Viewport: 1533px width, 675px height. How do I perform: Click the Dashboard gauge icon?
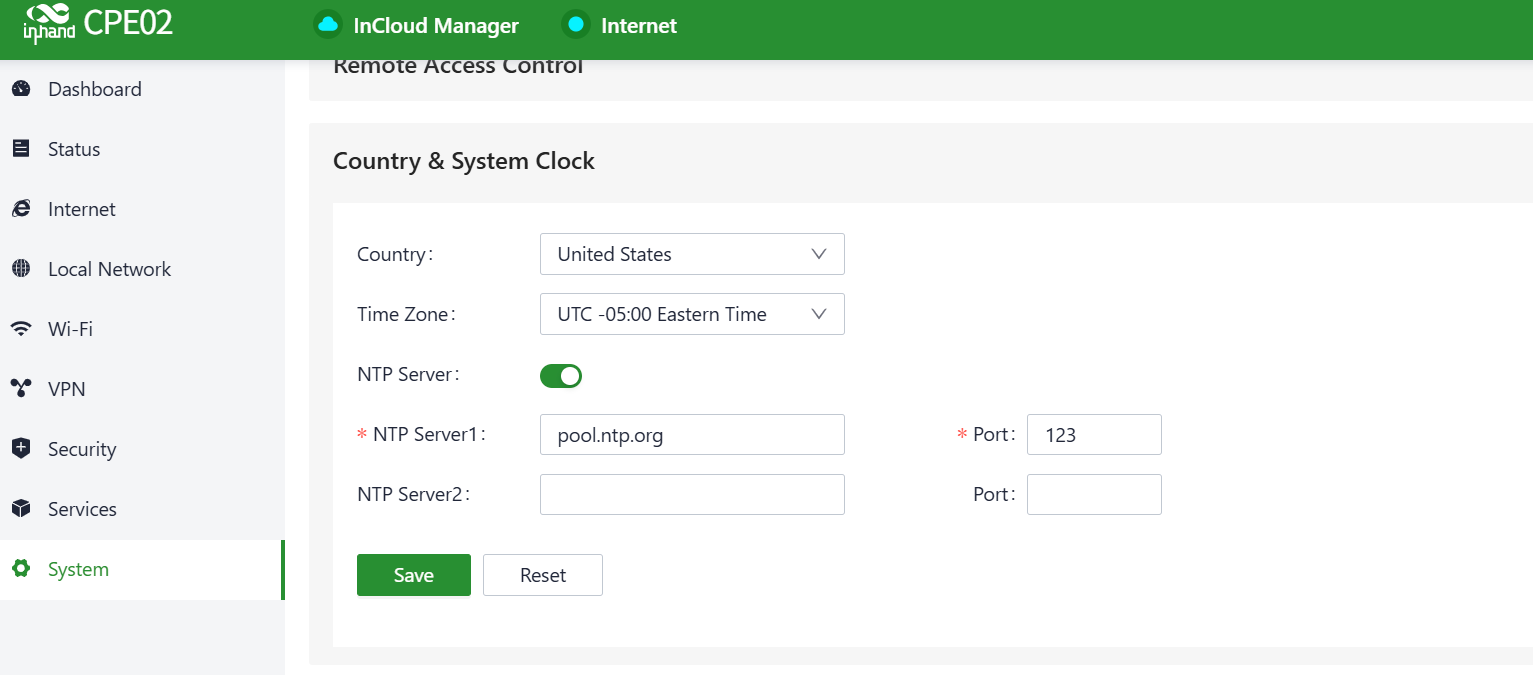coord(21,89)
